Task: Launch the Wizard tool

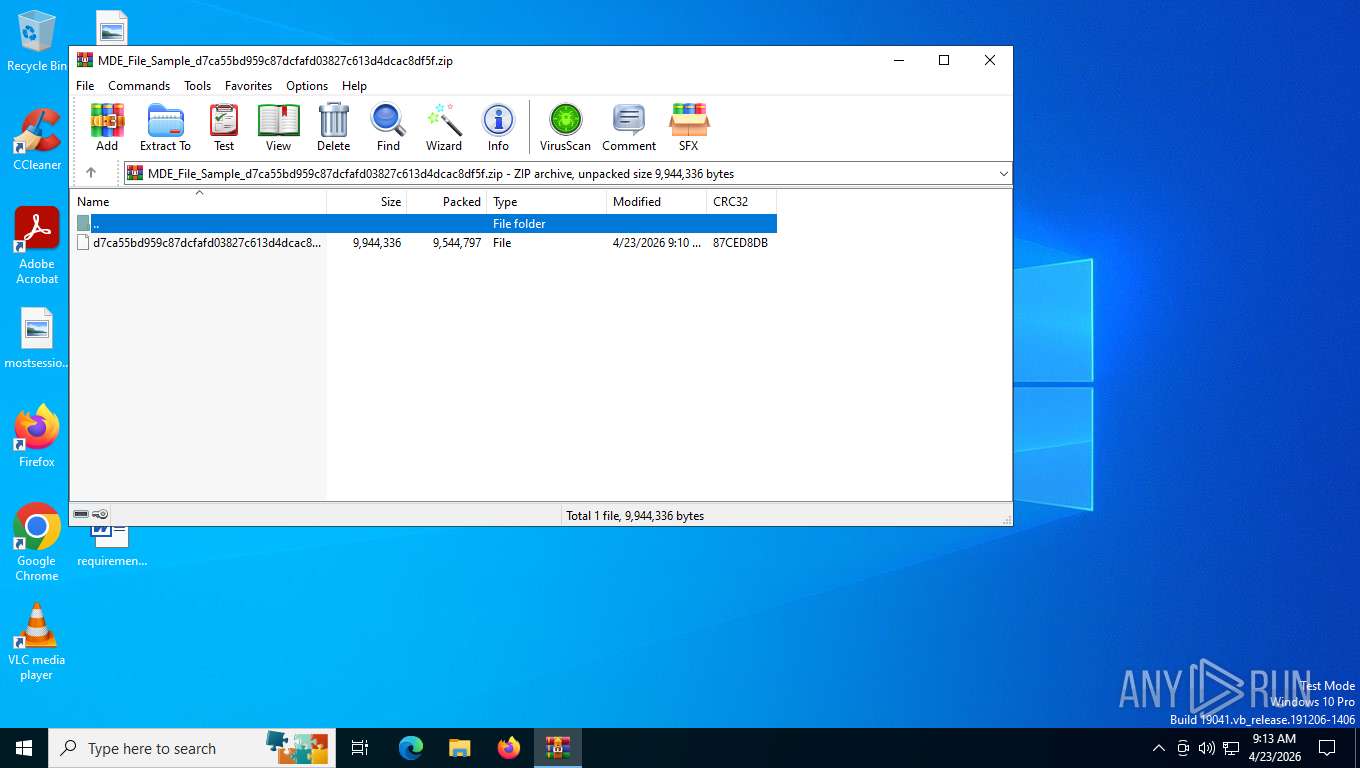Action: pos(443,127)
